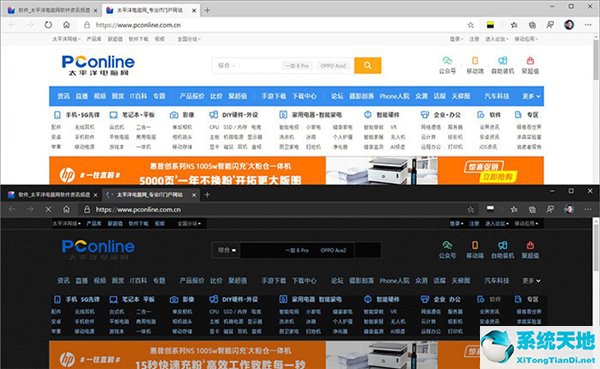The image size is (600, 369).
Task: Expand 综合 search category in dark-theme page
Action: pyautogui.click(x=227, y=250)
